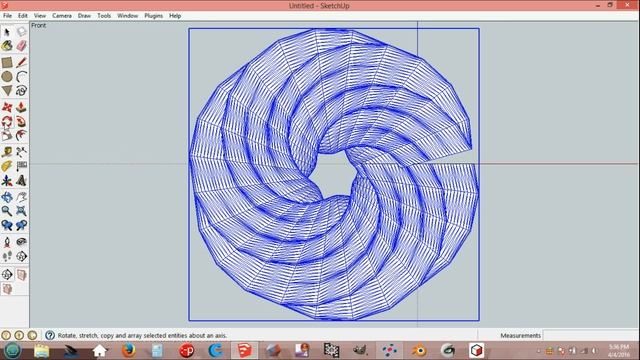Choose the Walk footprints tool
This screenshot has width=640, height=360.
click(x=7, y=256)
